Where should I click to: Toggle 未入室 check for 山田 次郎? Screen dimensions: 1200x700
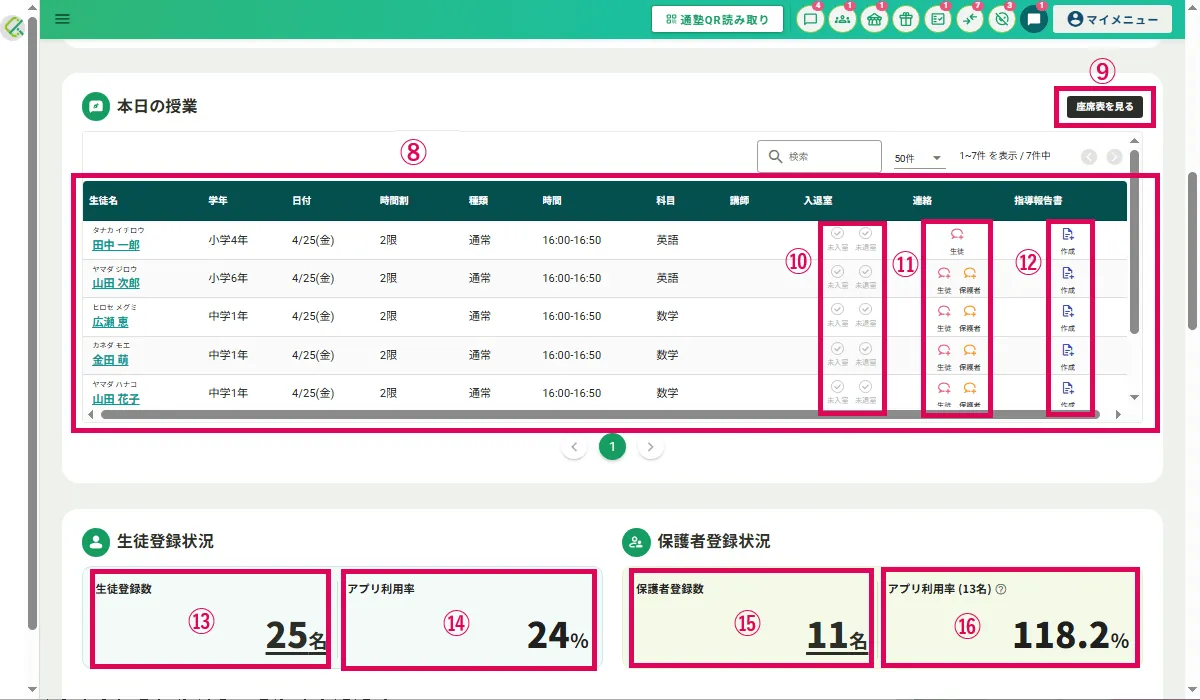838,272
